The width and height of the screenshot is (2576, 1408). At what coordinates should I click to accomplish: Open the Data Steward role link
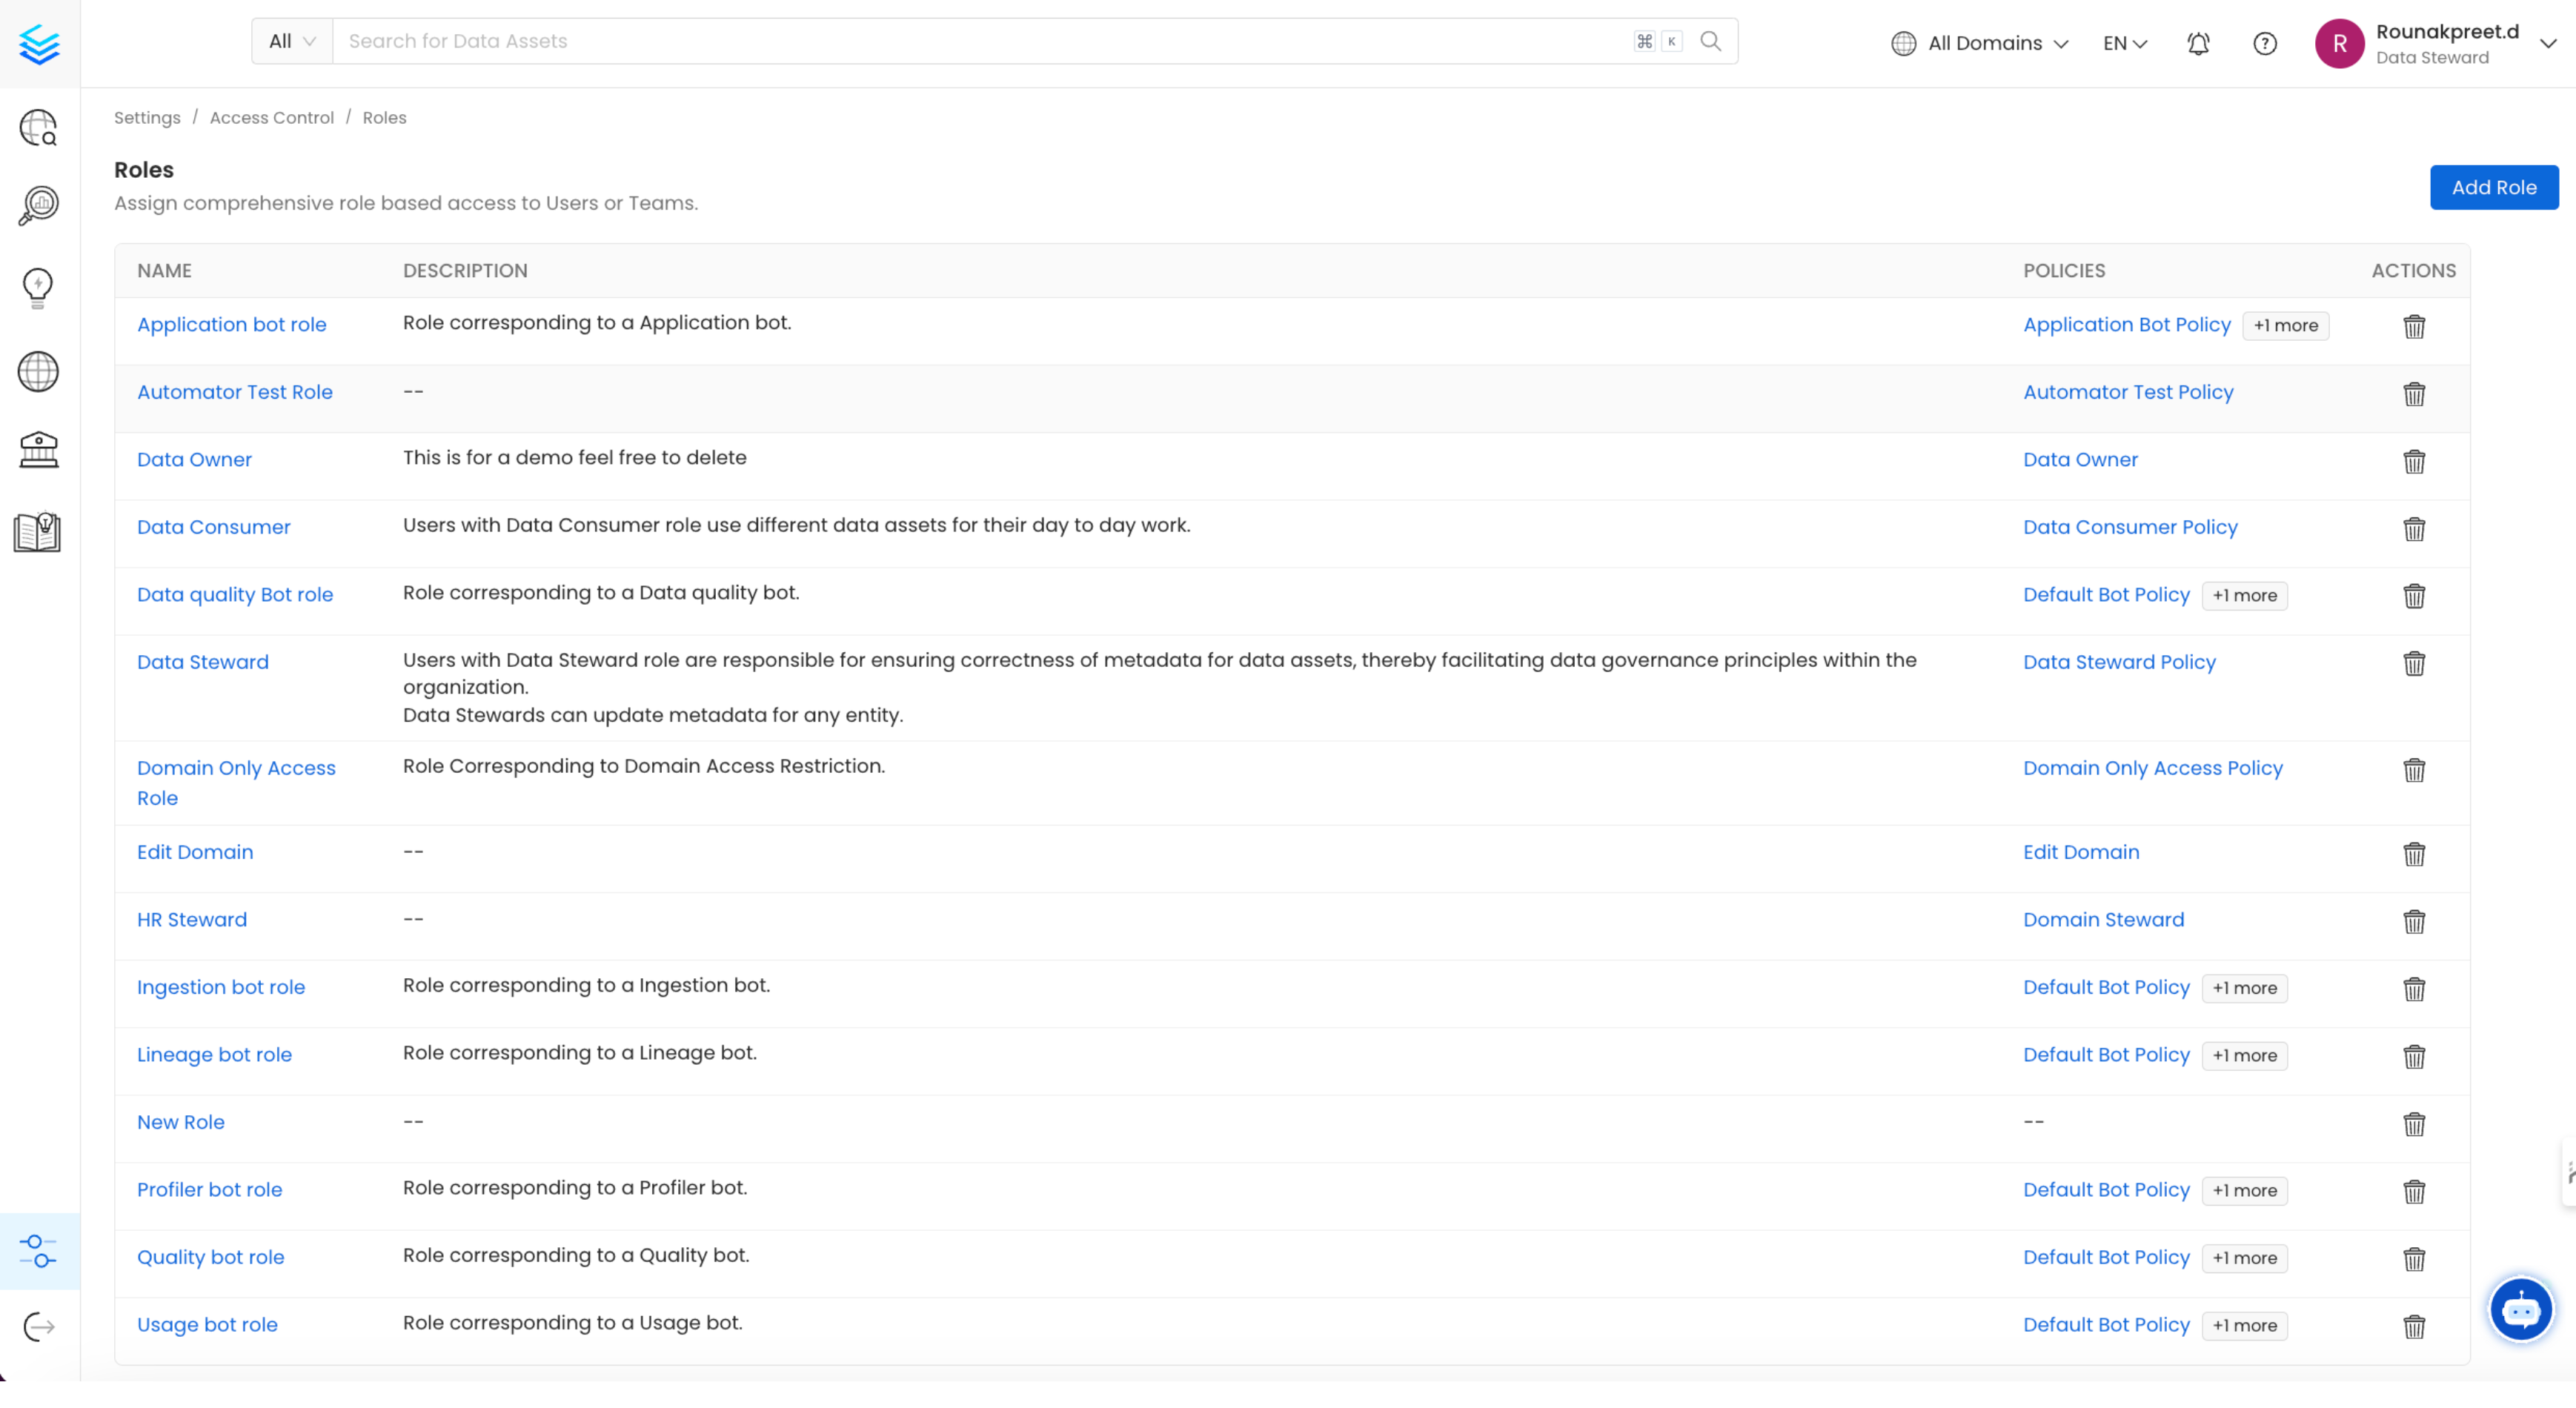coord(202,662)
